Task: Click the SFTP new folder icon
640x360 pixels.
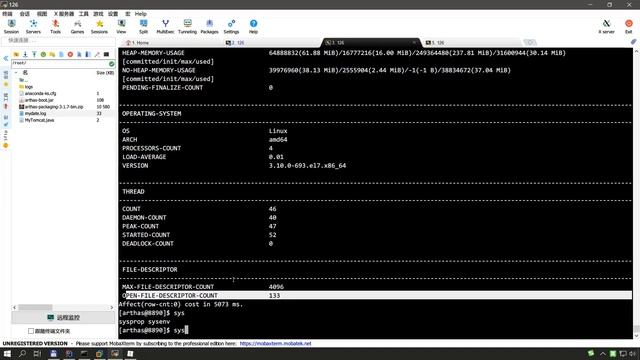Action: [x=52, y=54]
